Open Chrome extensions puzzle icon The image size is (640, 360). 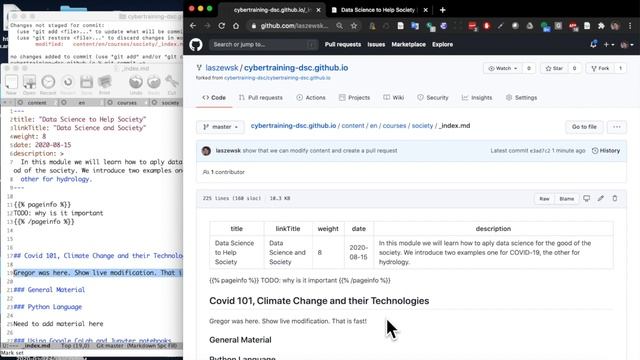point(601,26)
